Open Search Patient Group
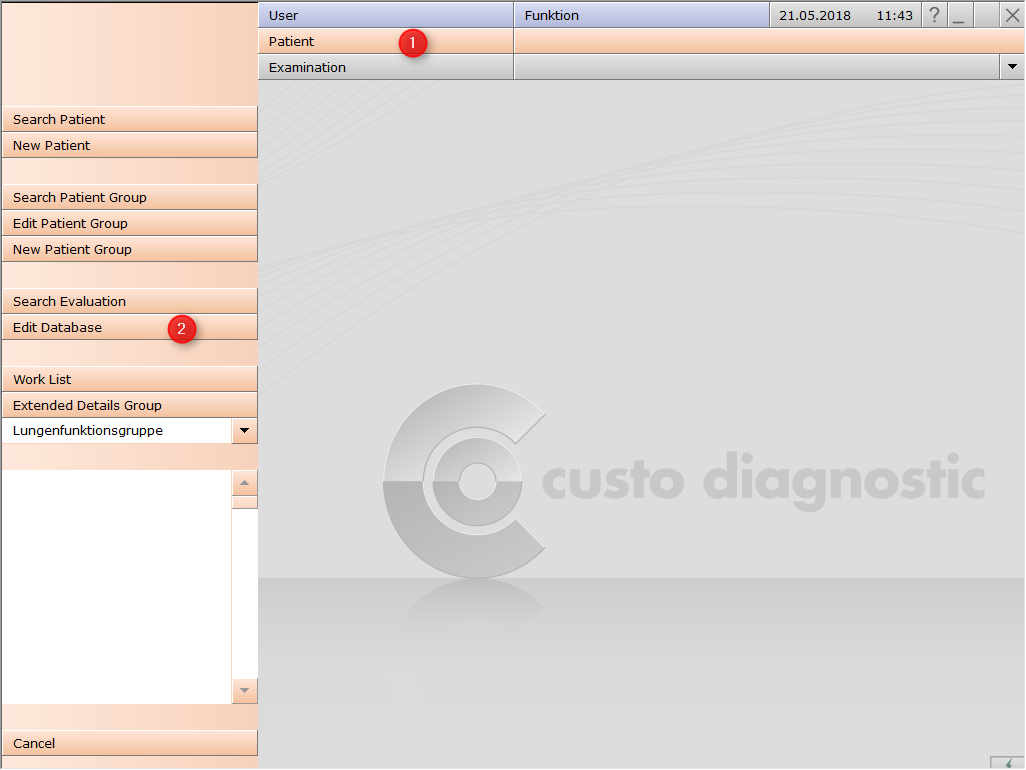 coord(130,197)
